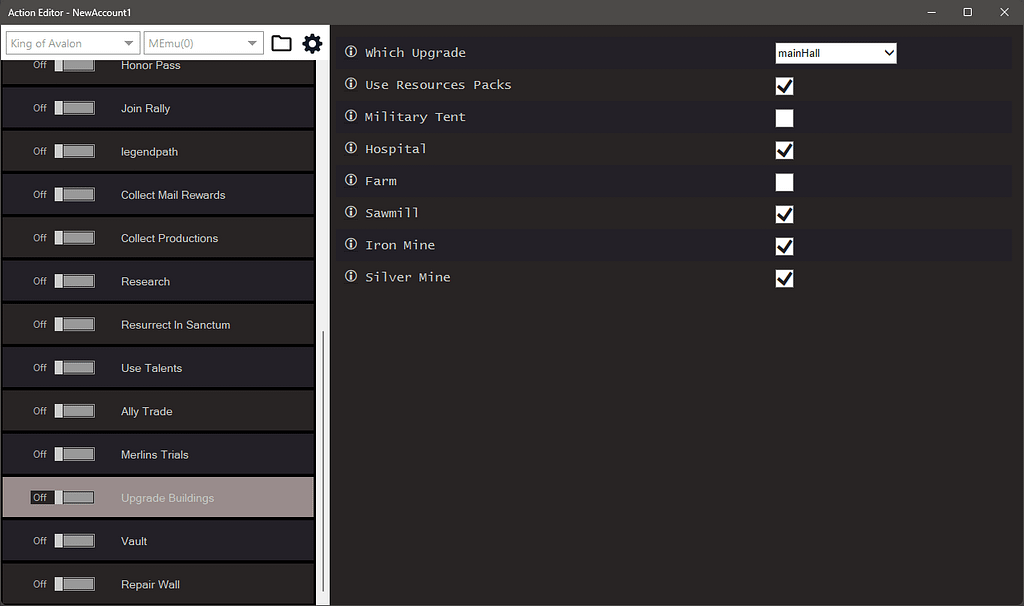Click the info icon beside Farm
The image size is (1024, 606).
pyautogui.click(x=349, y=180)
